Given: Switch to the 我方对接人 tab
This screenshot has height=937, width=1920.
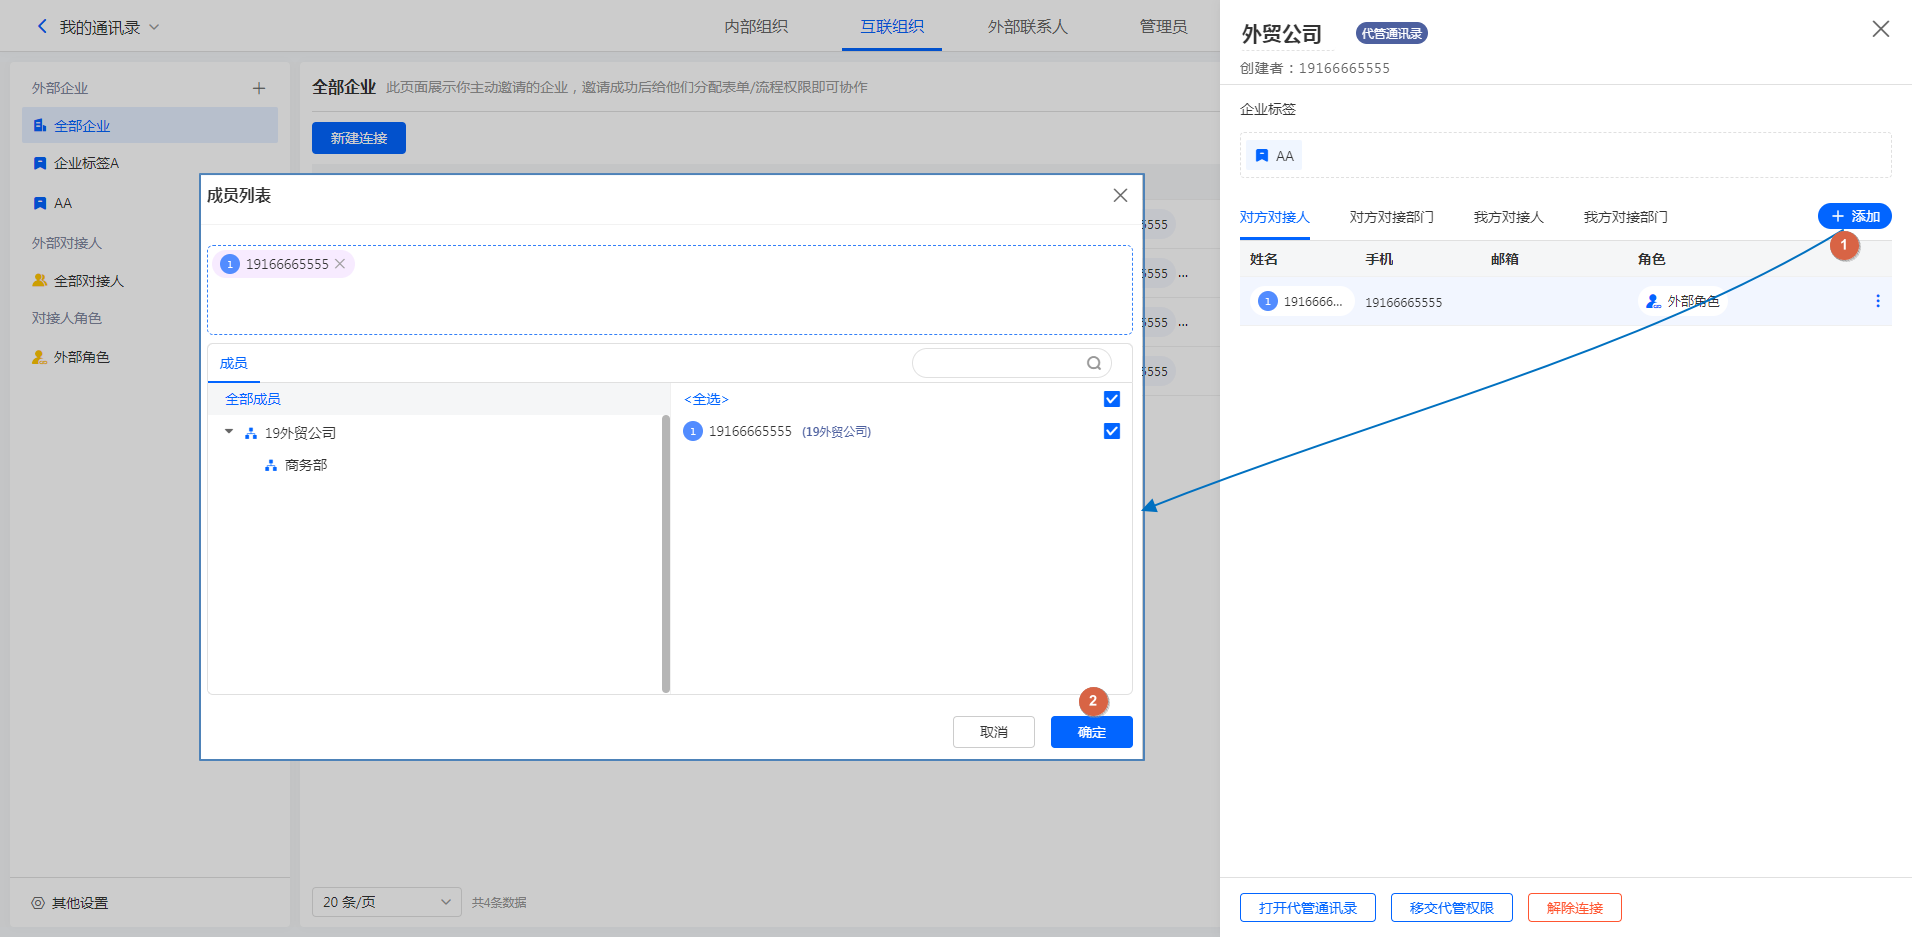Looking at the screenshot, I should [1508, 217].
